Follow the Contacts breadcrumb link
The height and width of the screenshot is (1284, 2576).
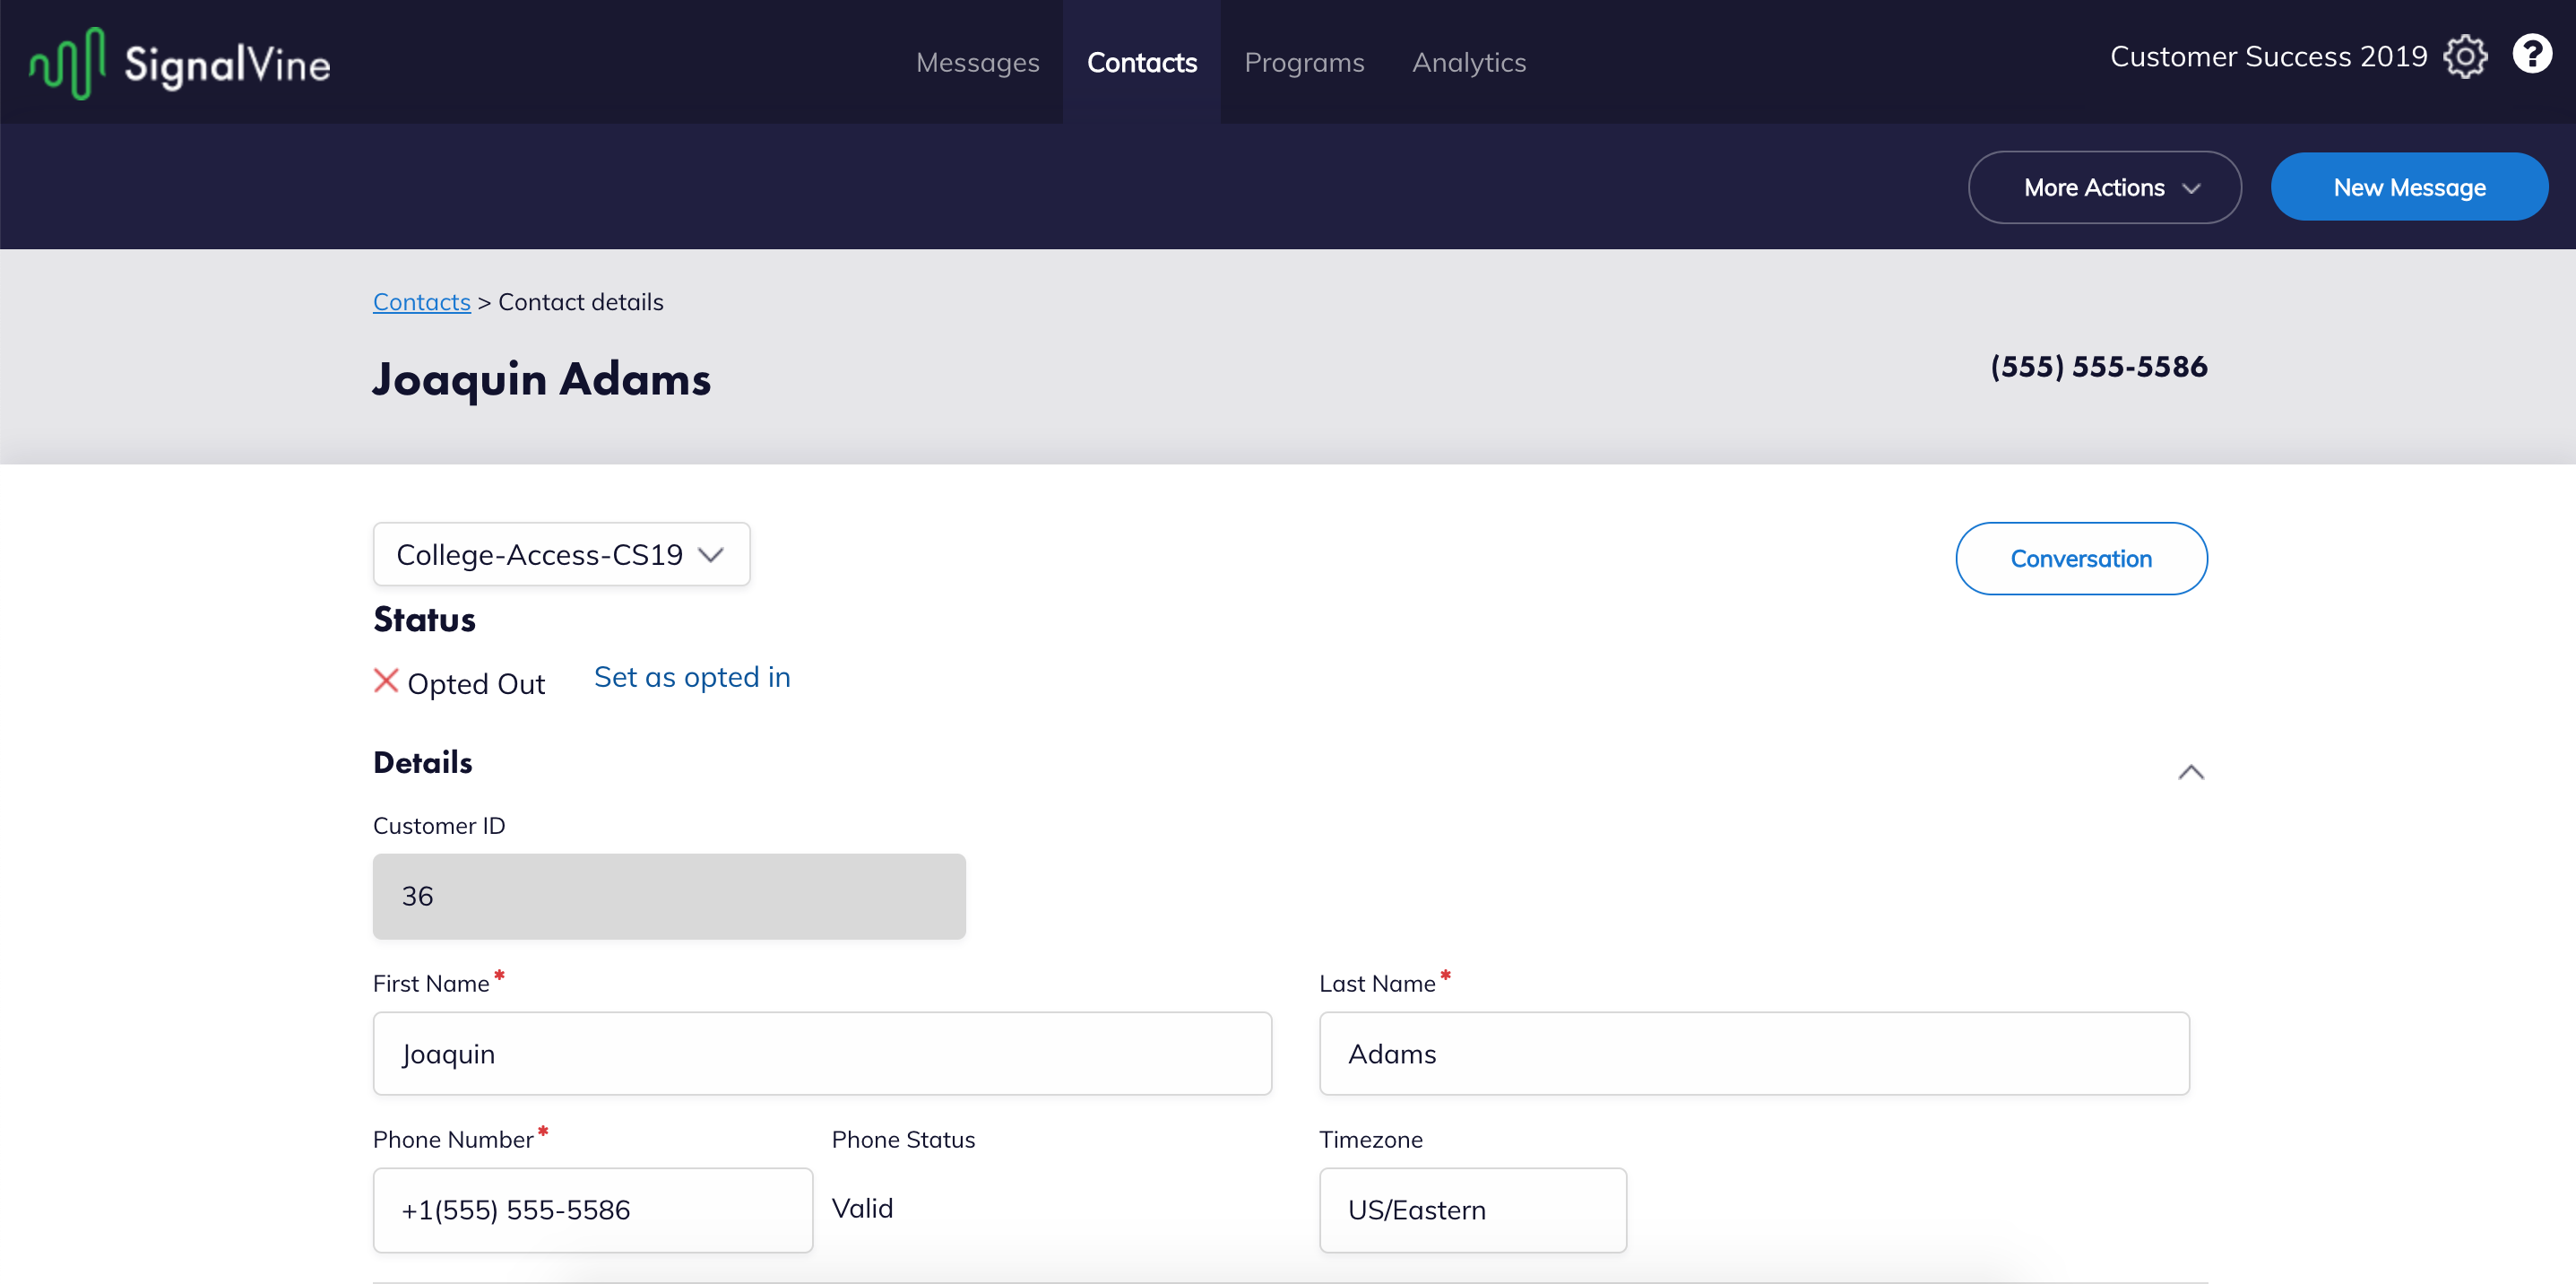click(x=421, y=302)
